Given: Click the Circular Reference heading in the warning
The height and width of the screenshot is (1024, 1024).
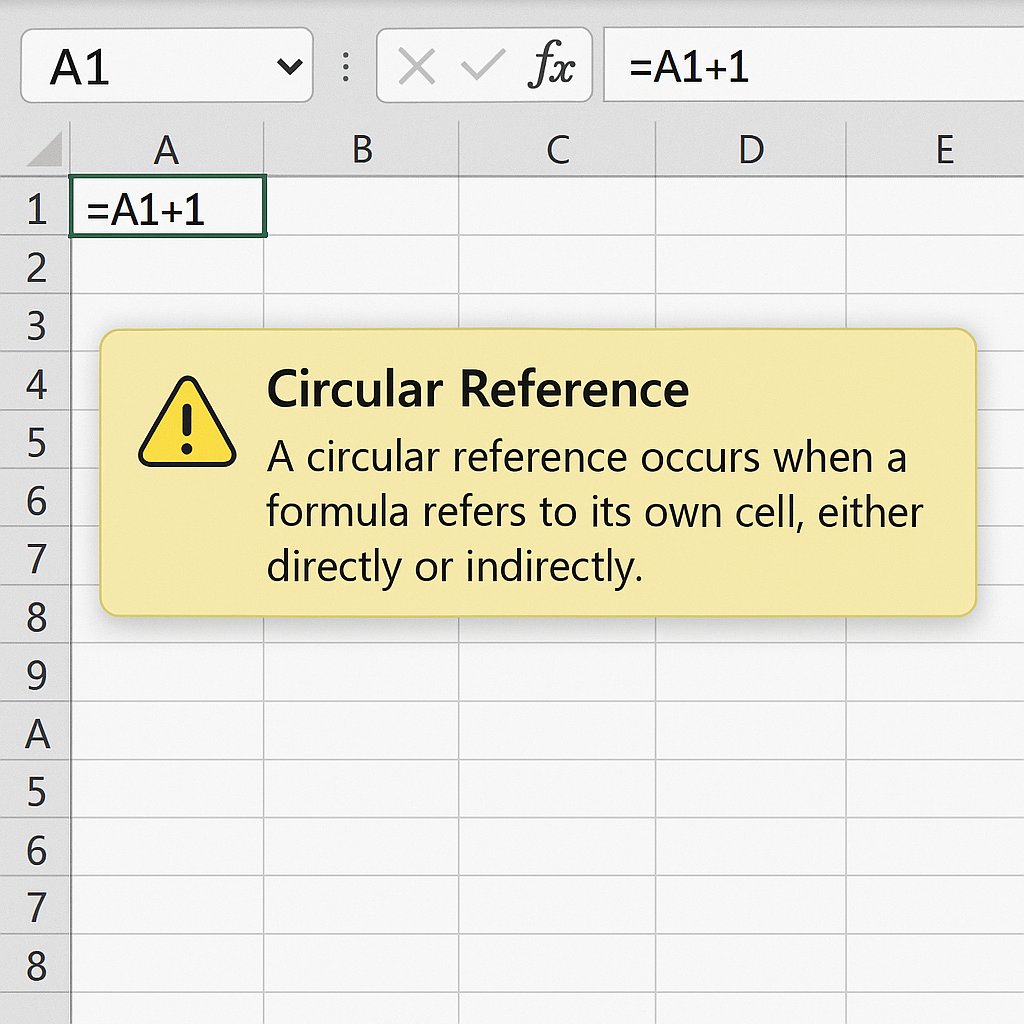Looking at the screenshot, I should tap(478, 389).
